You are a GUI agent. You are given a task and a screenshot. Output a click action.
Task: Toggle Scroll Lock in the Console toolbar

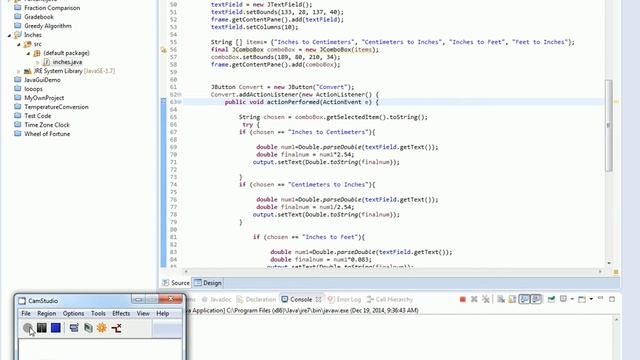click(512, 300)
